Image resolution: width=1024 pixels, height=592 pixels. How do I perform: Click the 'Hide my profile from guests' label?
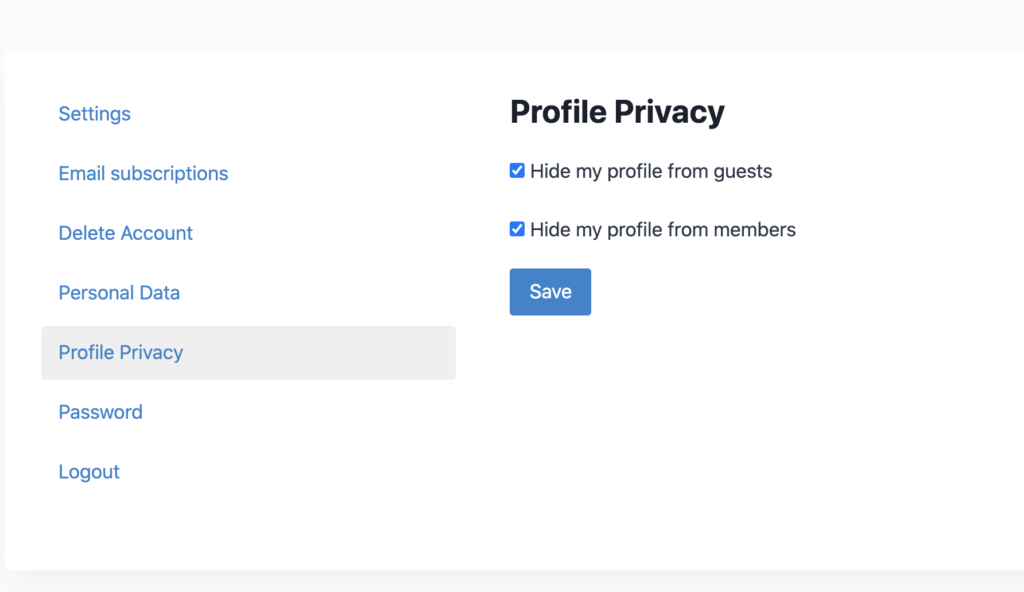coord(650,171)
